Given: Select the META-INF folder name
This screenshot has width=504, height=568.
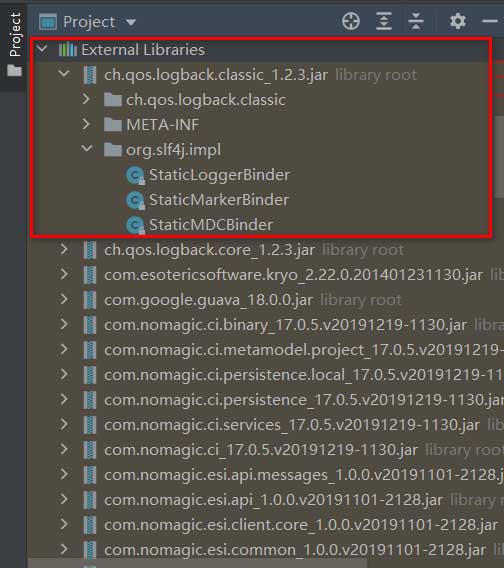Looking at the screenshot, I should (x=163, y=125).
